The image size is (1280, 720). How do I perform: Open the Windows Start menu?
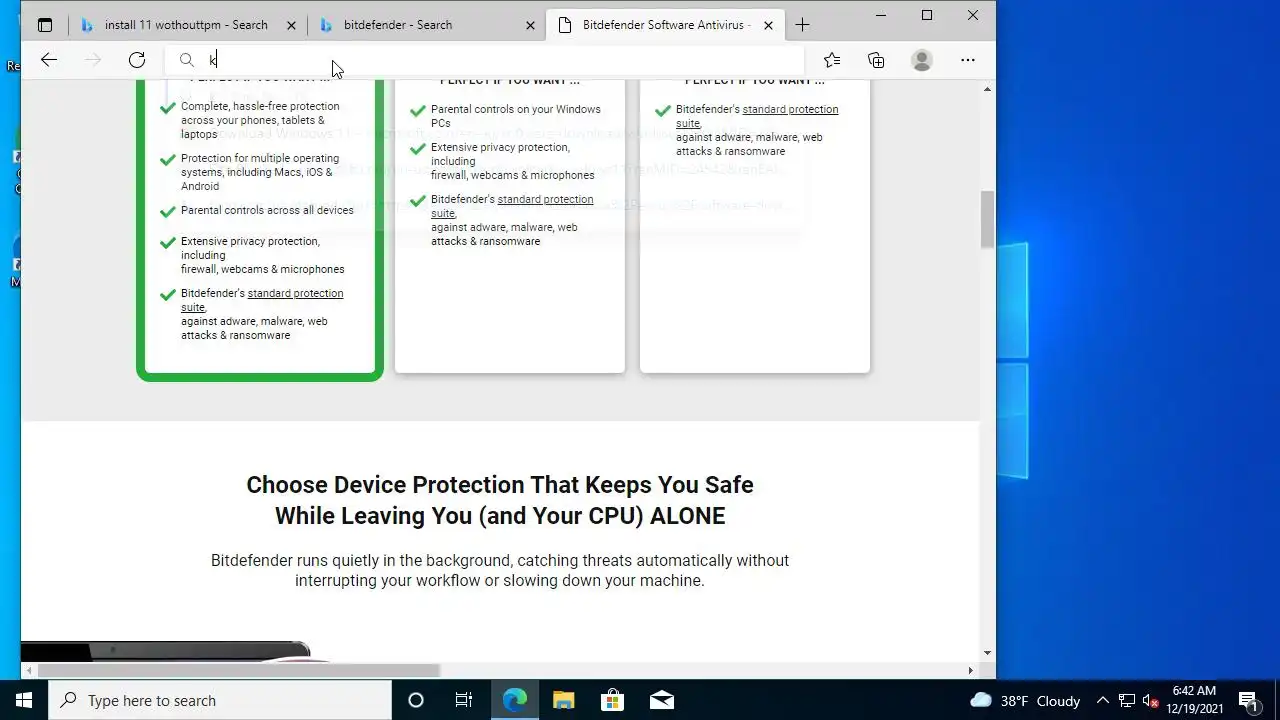24,700
